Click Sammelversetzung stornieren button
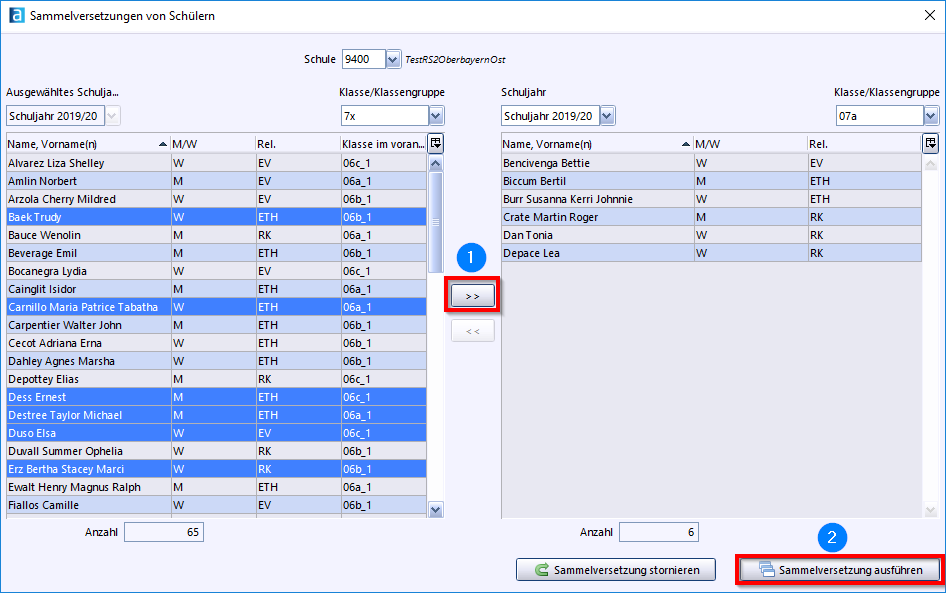 615,570
